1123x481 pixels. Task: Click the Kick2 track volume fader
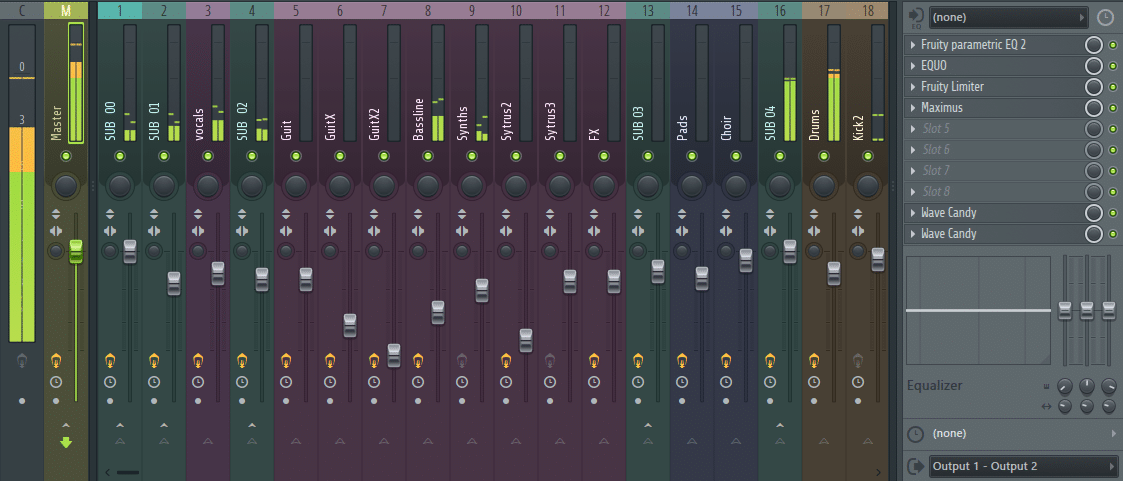tap(878, 259)
